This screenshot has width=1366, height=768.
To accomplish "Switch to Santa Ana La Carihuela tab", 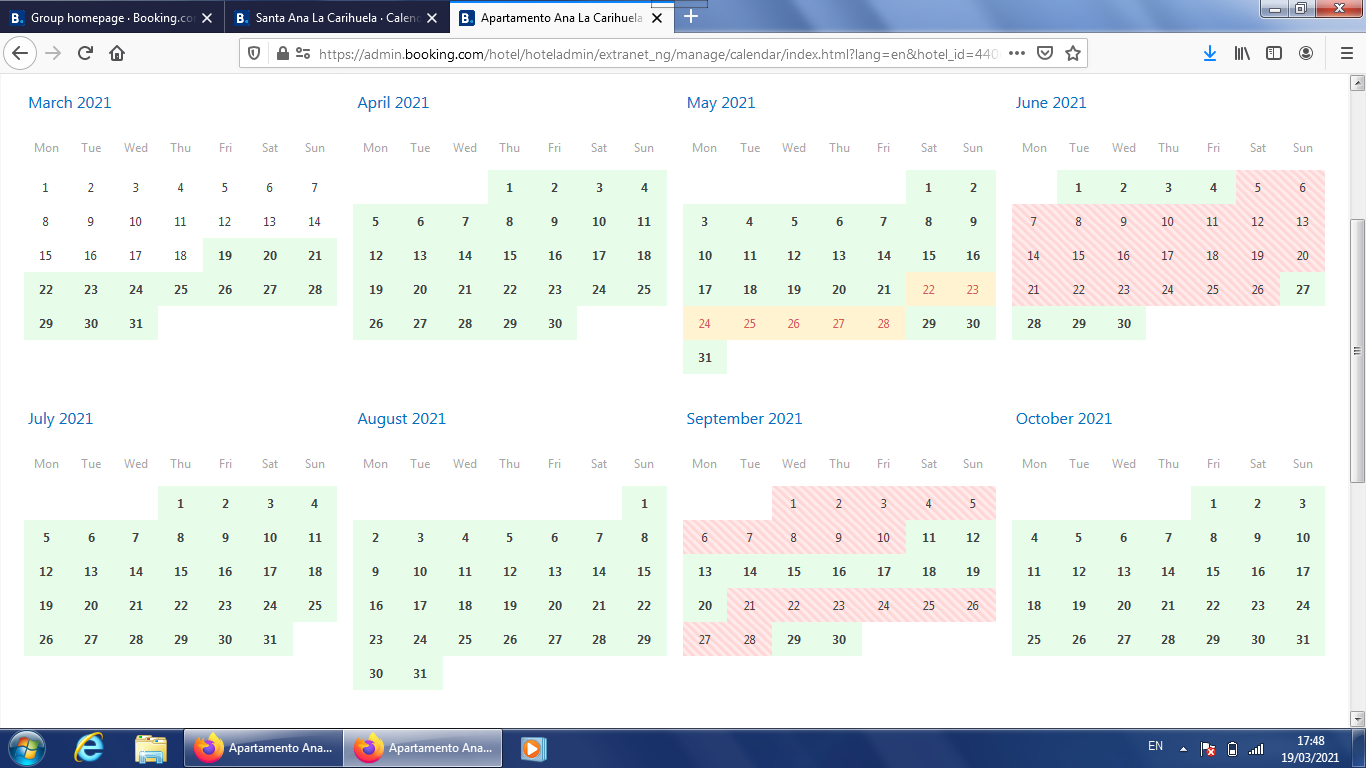I will [335, 18].
